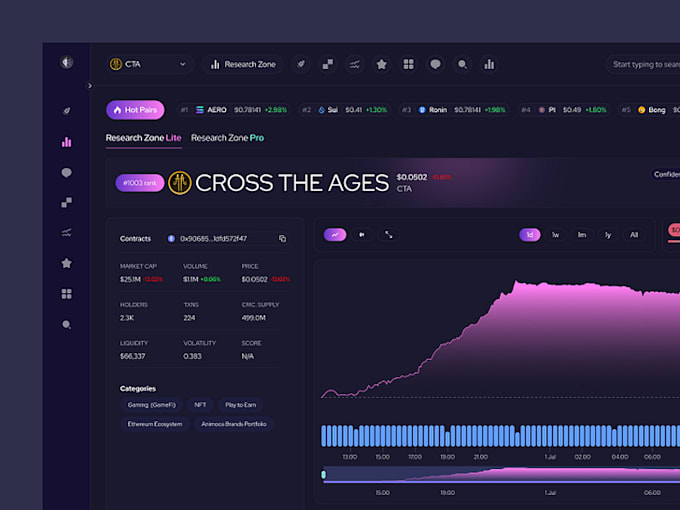The width and height of the screenshot is (680, 510).
Task: Click the market cap value $25.1M
Action: click(x=130, y=279)
